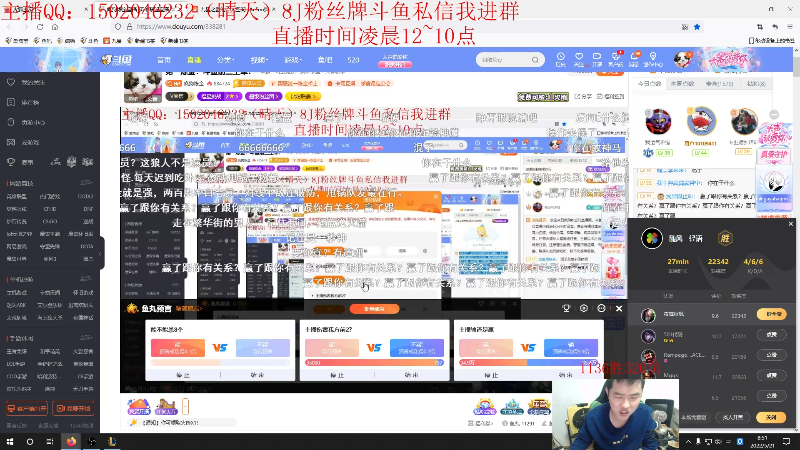Click the highlighted yellow button in first player row
Viewport: 800px width, 450px height.
click(x=772, y=314)
